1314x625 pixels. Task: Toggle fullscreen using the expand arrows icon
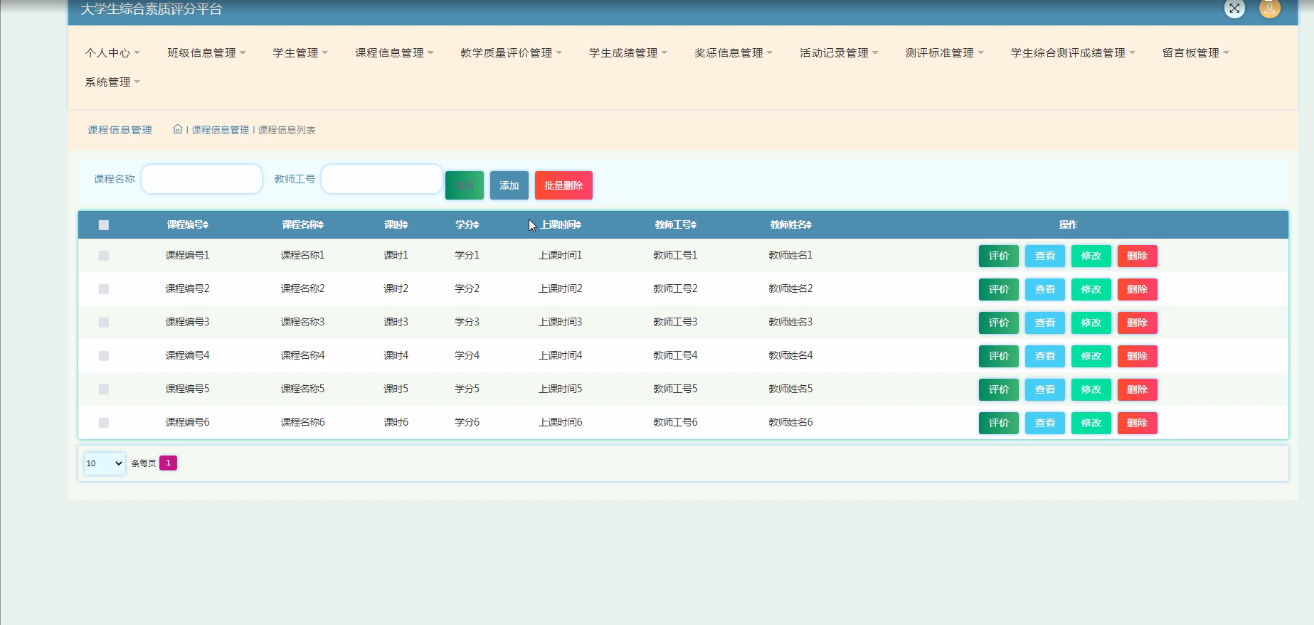pos(1235,8)
